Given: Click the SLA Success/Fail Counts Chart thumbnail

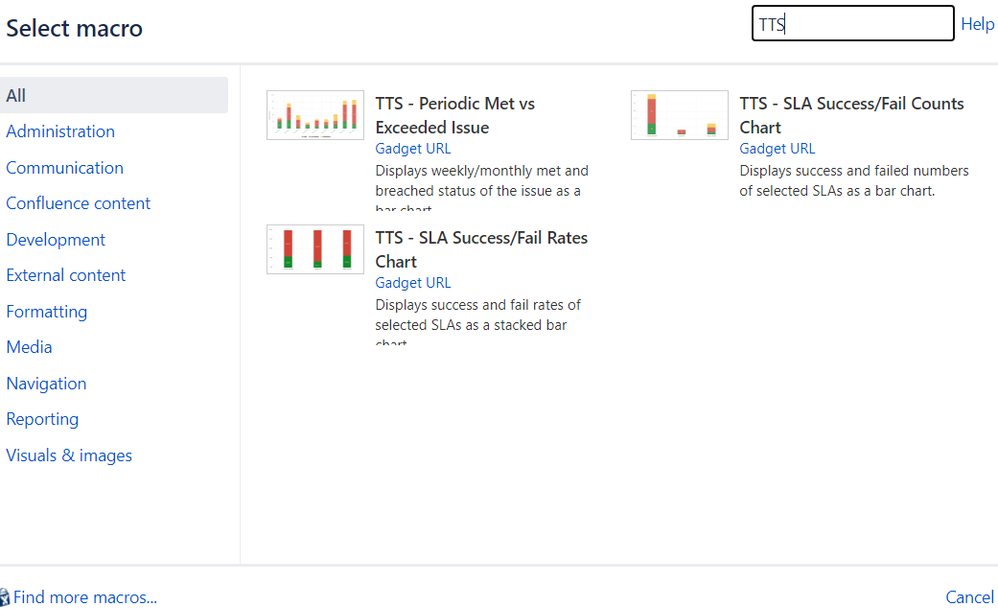Looking at the screenshot, I should click(x=679, y=115).
